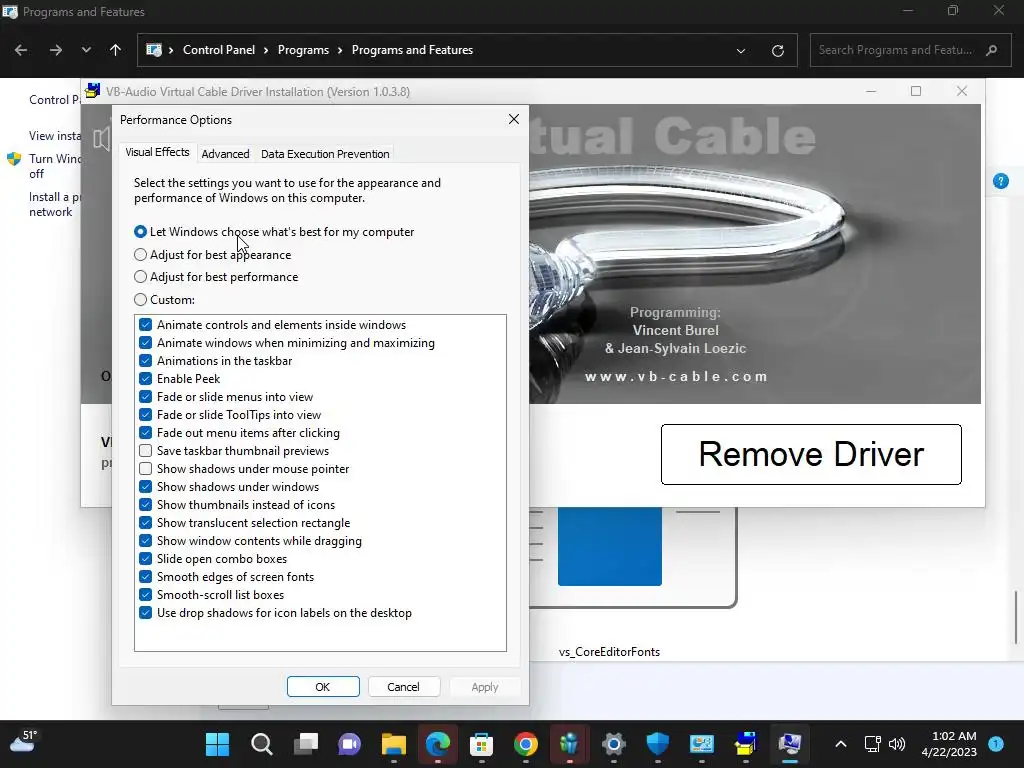Go forward in Control Panel navigation
Image resolution: width=1024 pixels, height=768 pixels.
point(56,50)
